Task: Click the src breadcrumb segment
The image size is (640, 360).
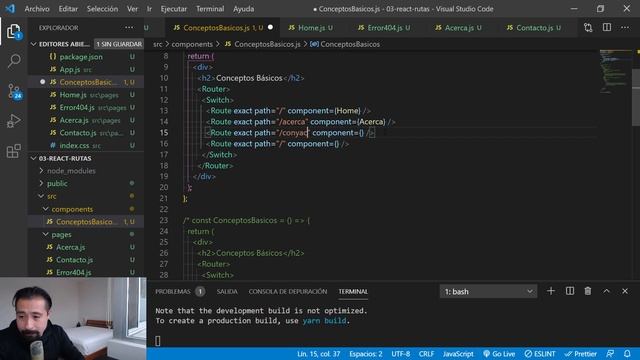Action: 158,44
